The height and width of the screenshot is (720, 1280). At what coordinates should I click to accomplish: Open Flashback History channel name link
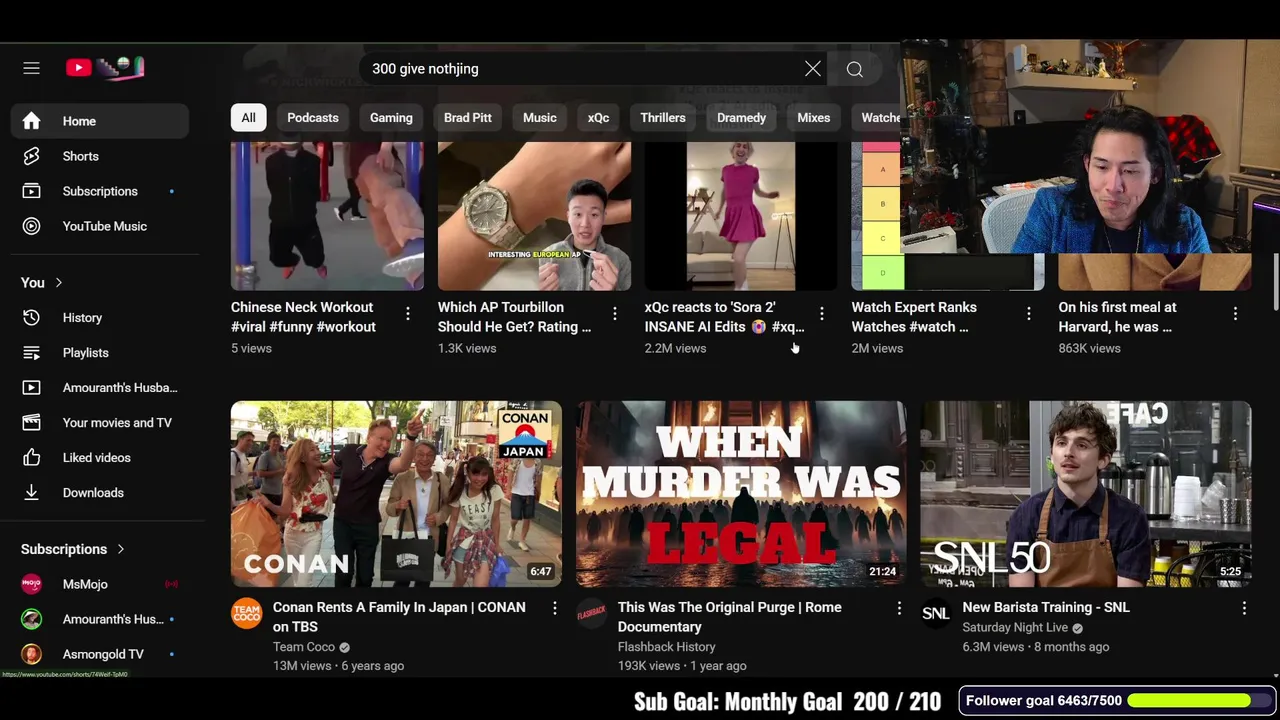click(666, 647)
